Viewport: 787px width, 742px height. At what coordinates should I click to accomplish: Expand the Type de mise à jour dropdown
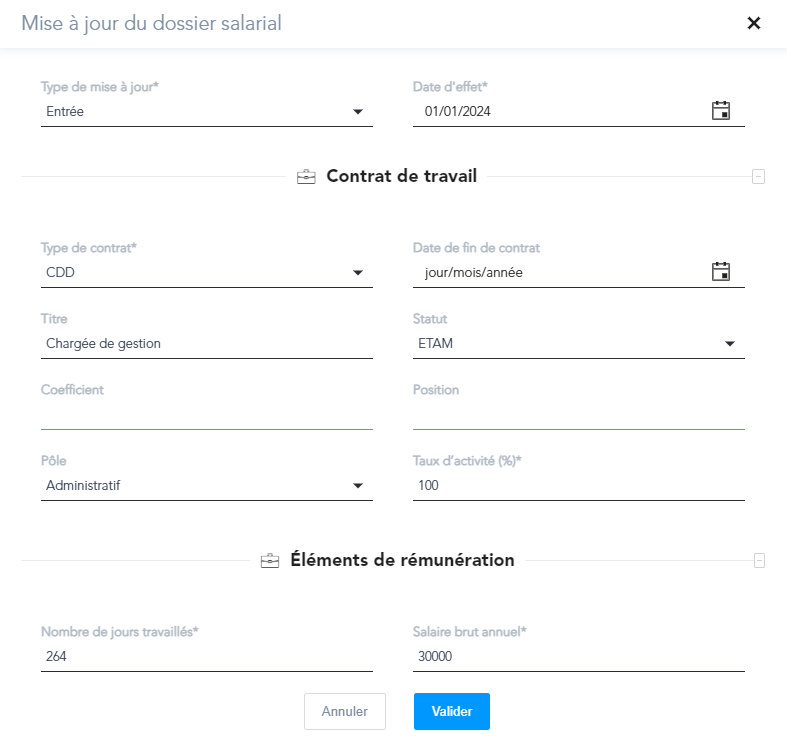[207, 111]
